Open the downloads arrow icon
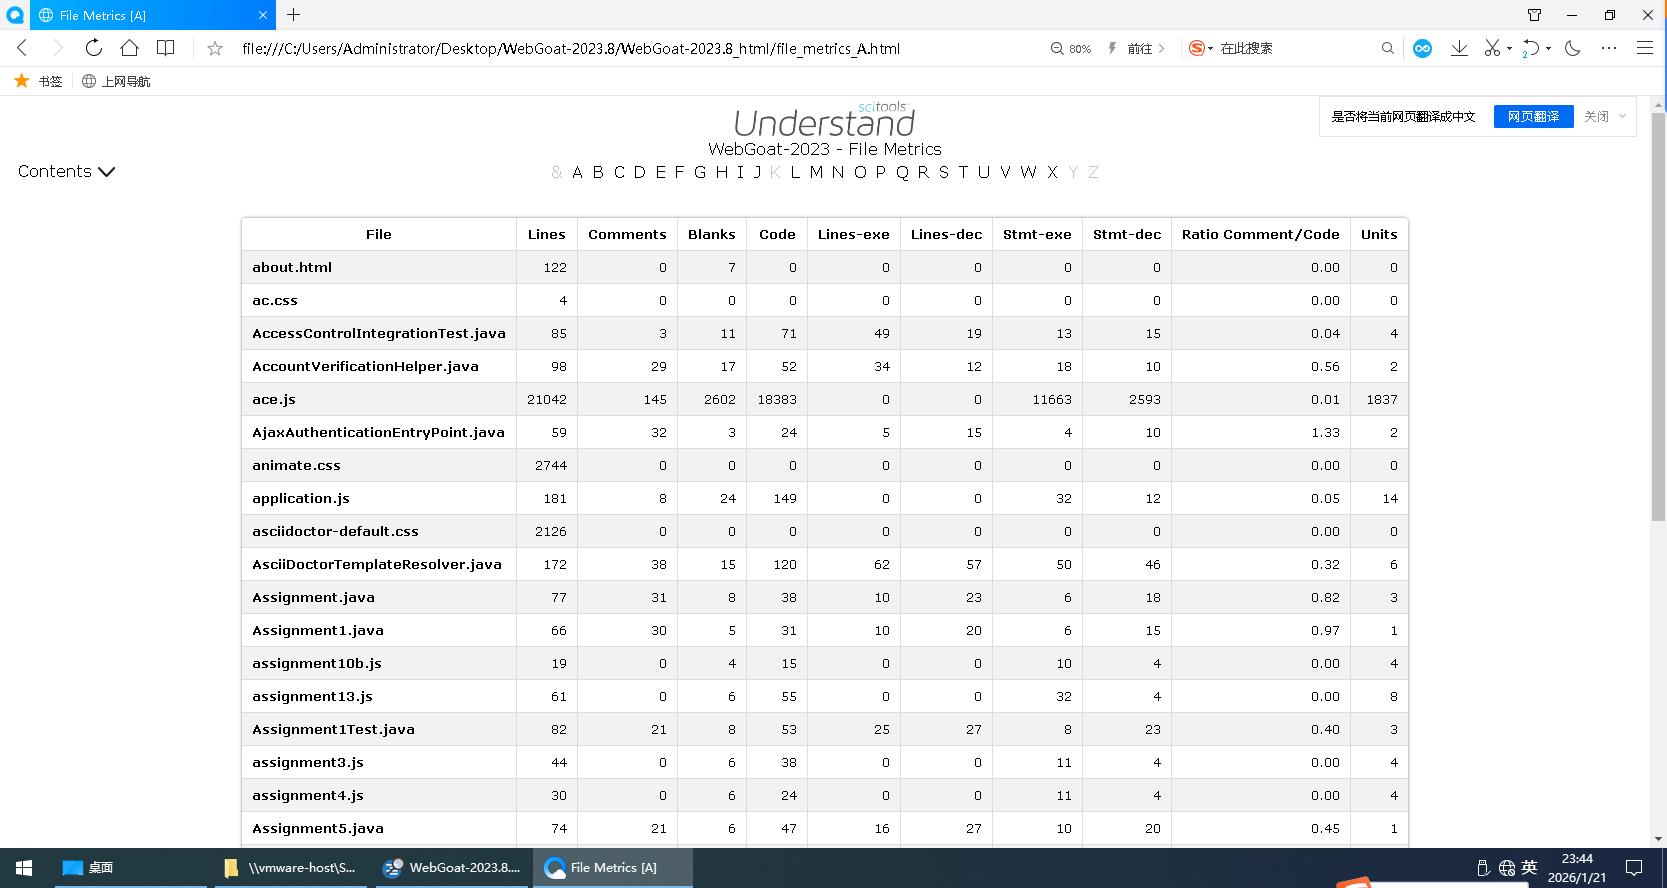 pos(1459,48)
